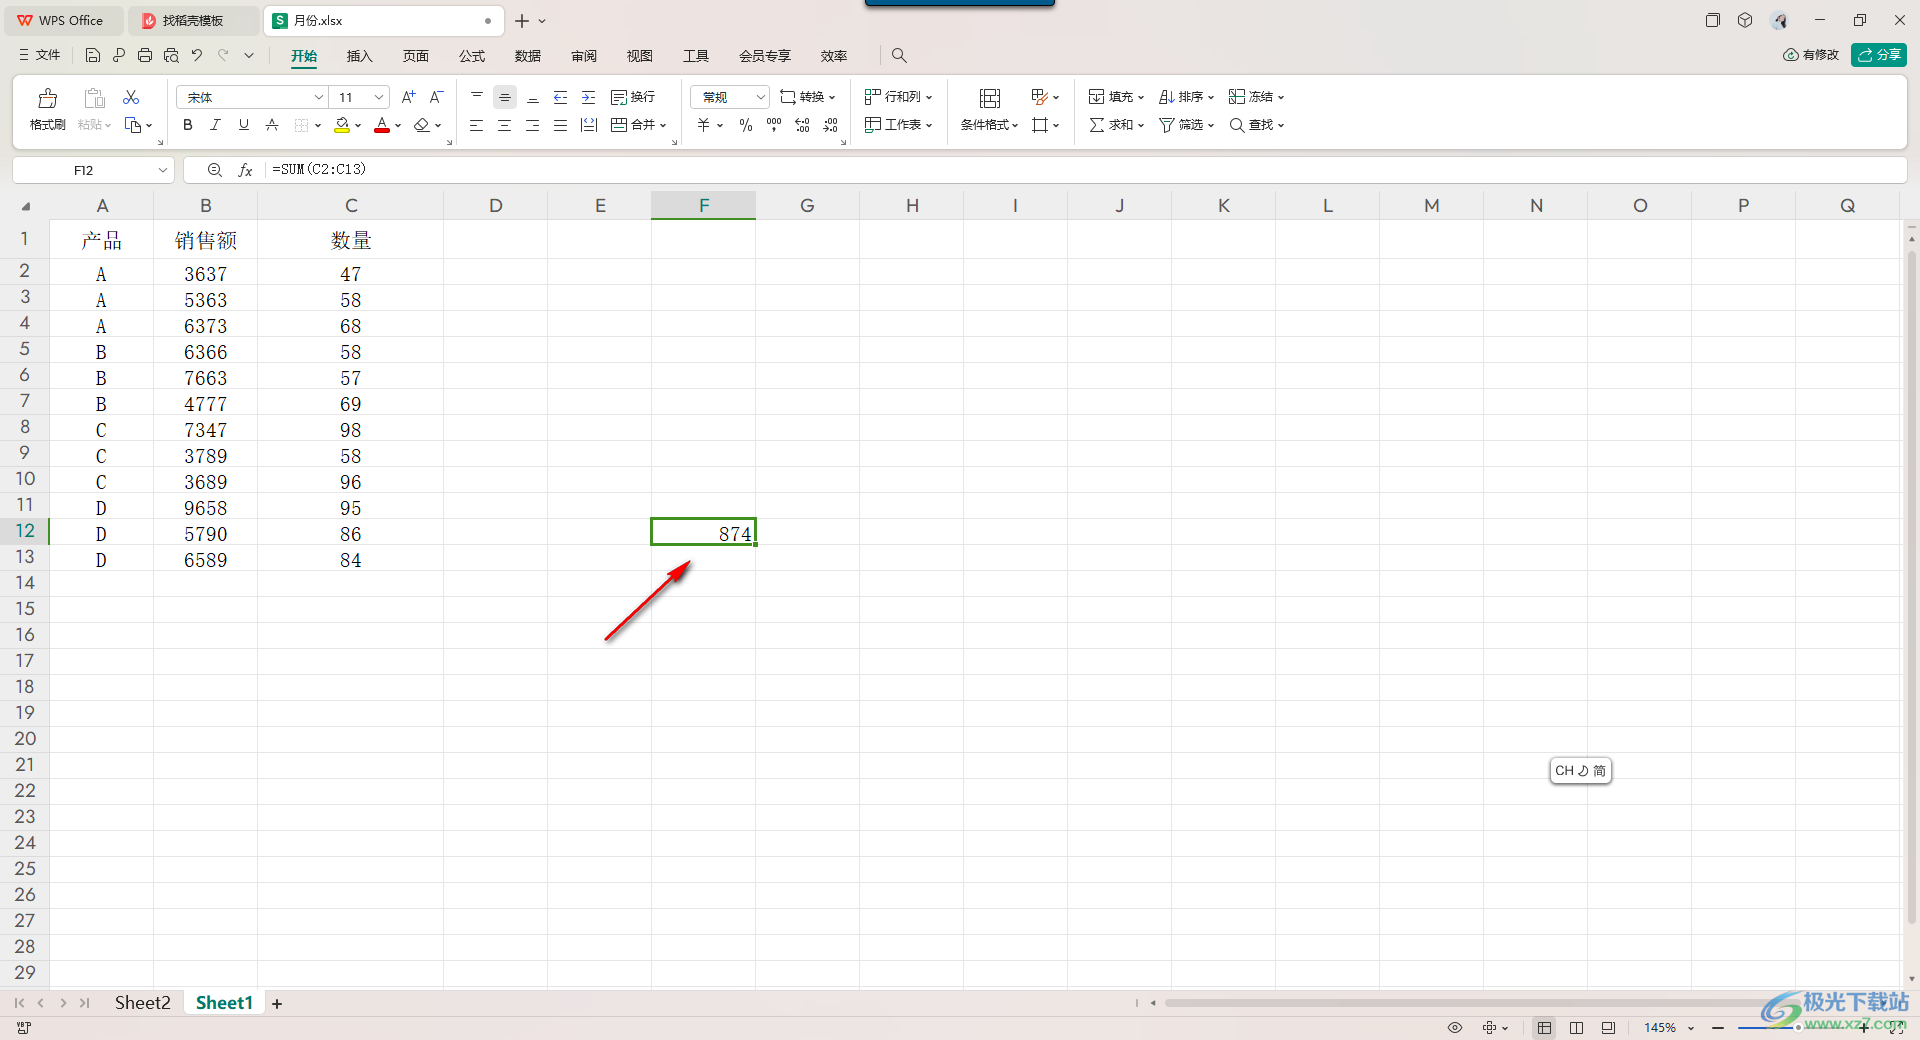Click the Format Painter (格式刷) icon
1920x1040 pixels.
point(47,98)
